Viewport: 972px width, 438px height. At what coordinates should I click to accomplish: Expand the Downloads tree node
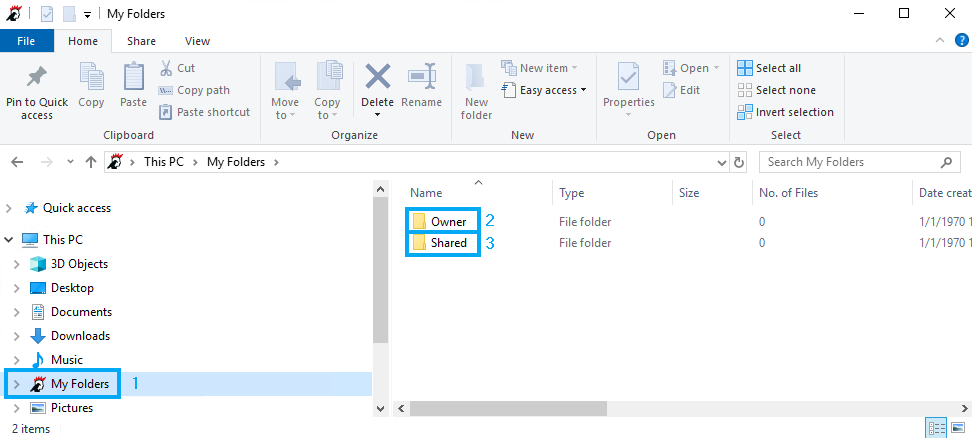click(x=17, y=336)
